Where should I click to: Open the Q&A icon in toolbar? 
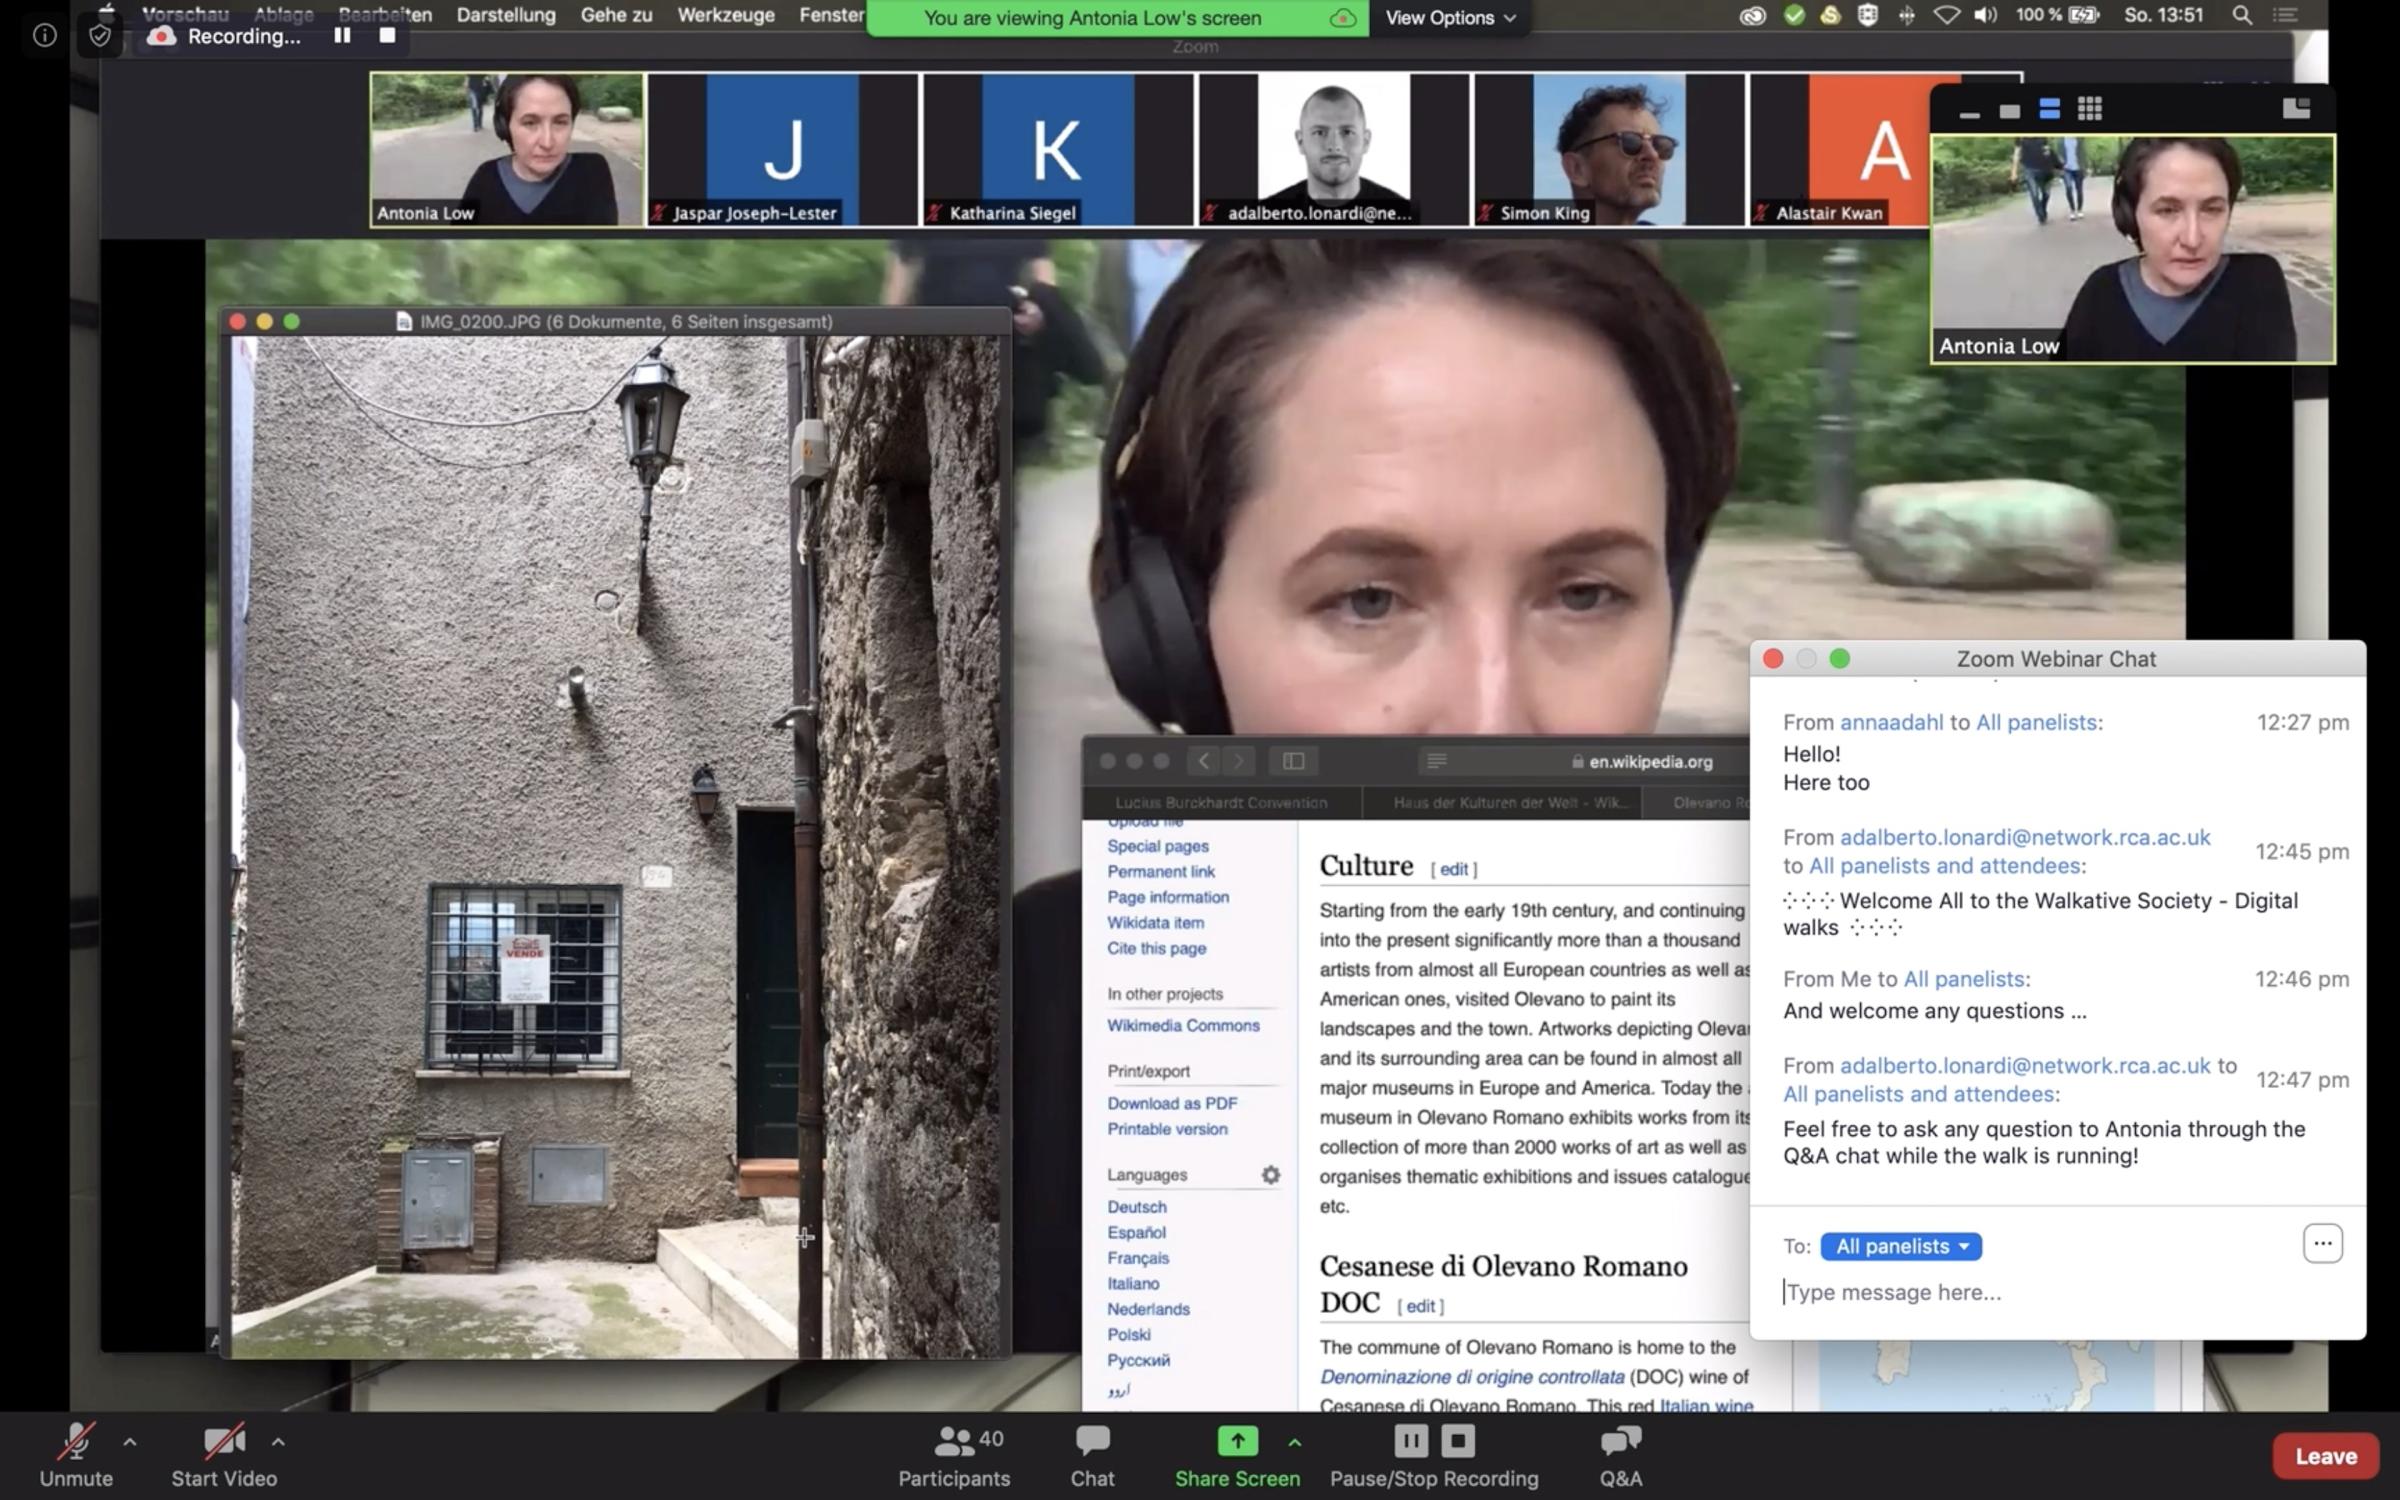1620,1441
